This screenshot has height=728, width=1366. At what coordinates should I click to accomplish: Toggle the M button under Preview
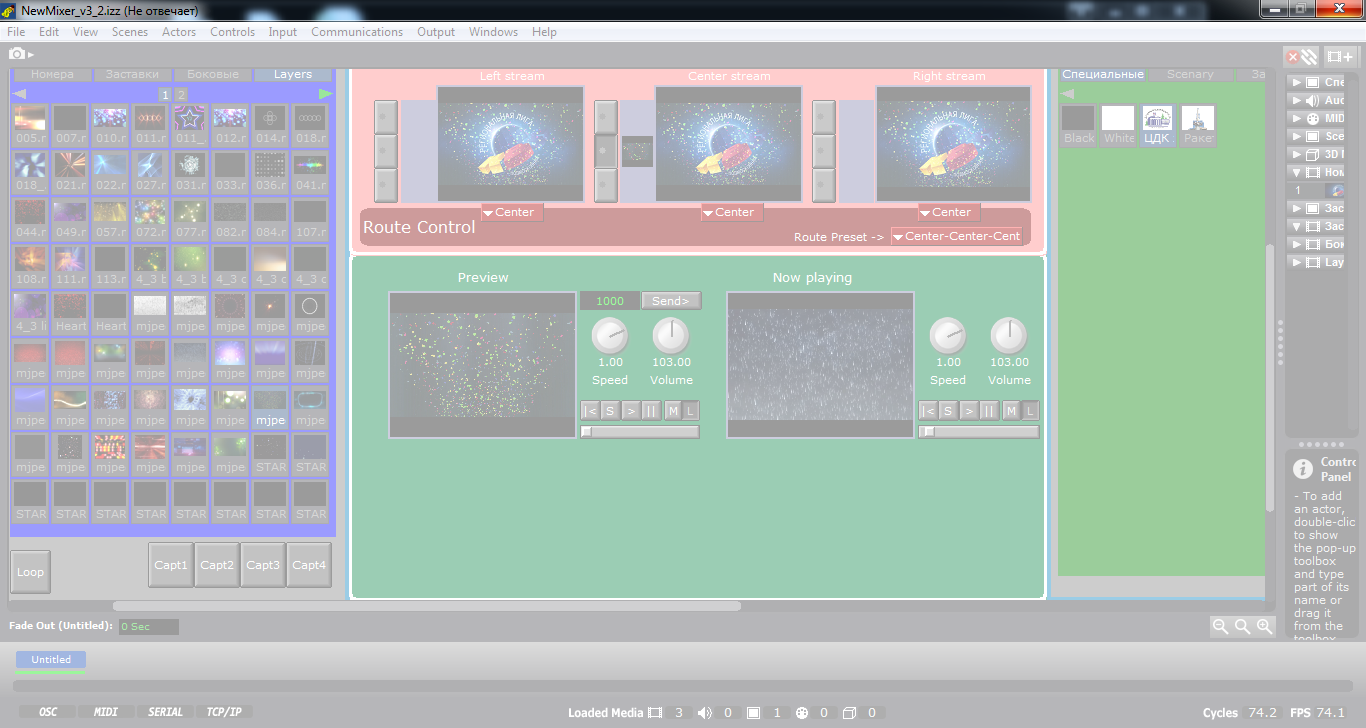coord(673,411)
